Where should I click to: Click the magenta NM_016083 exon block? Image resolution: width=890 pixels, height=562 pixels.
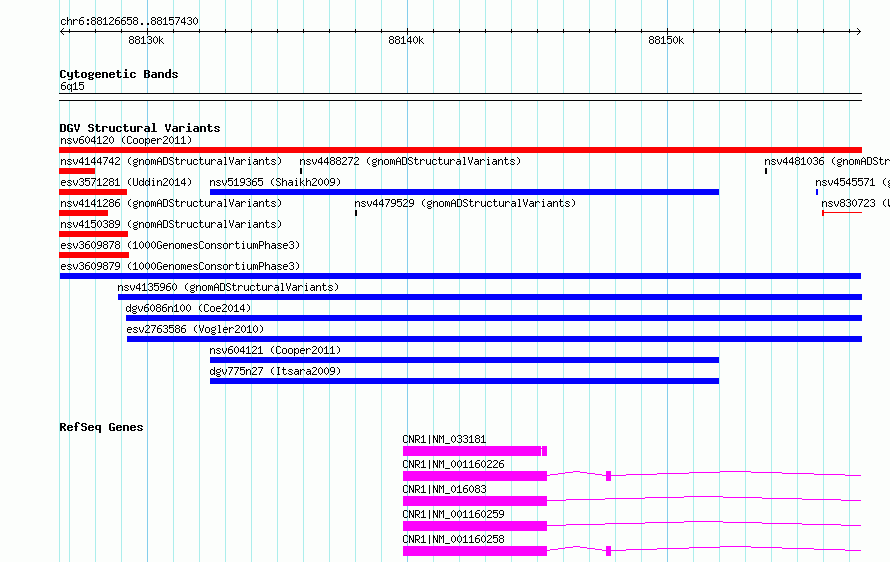pyautogui.click(x=475, y=501)
